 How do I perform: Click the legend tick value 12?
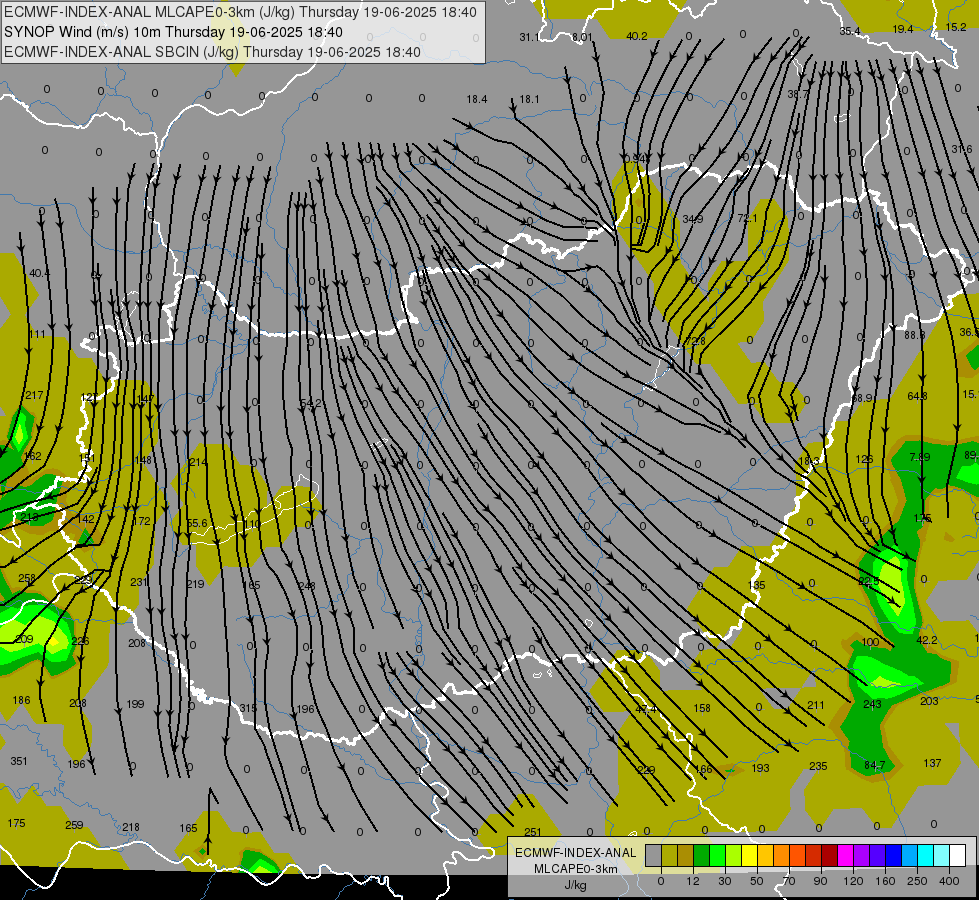(693, 881)
